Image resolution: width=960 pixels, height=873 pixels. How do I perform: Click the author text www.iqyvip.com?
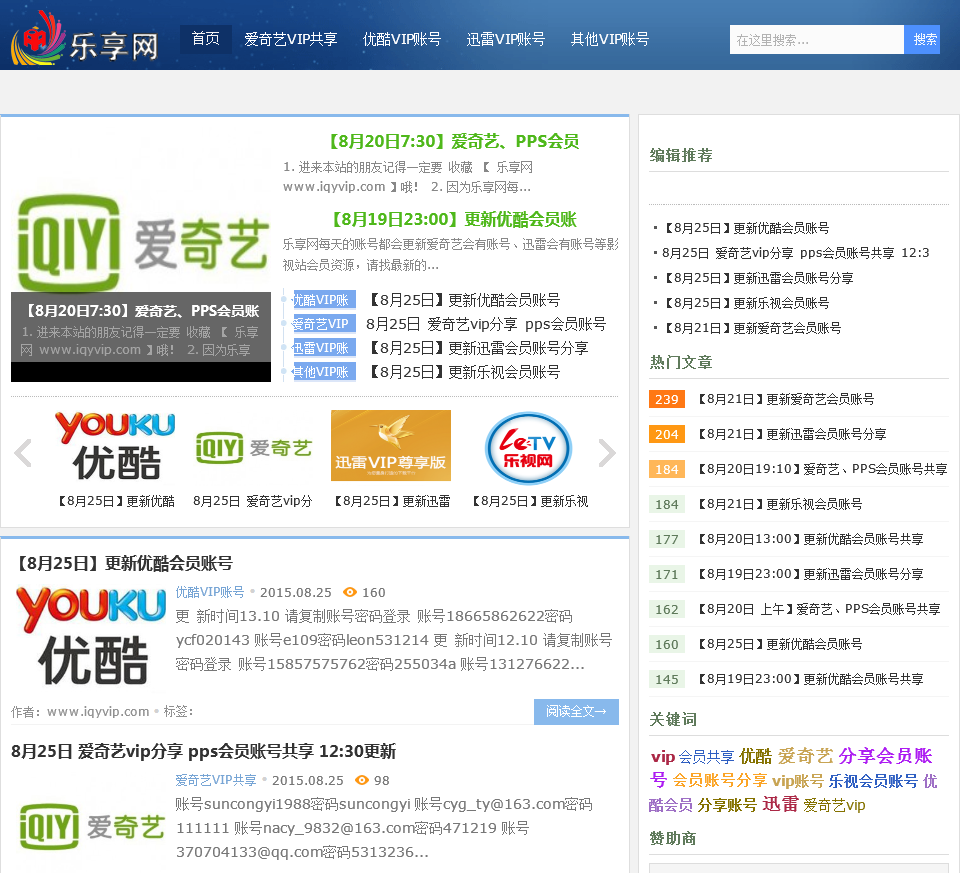(x=98, y=711)
